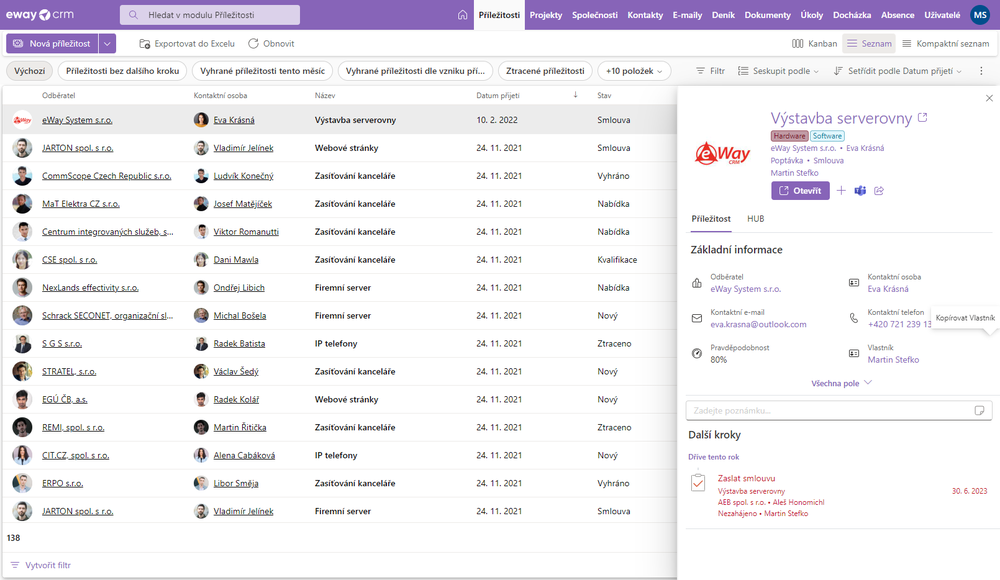Screen dimensions: 1000x580
Task: Open the Úkoly module
Action: 812,15
